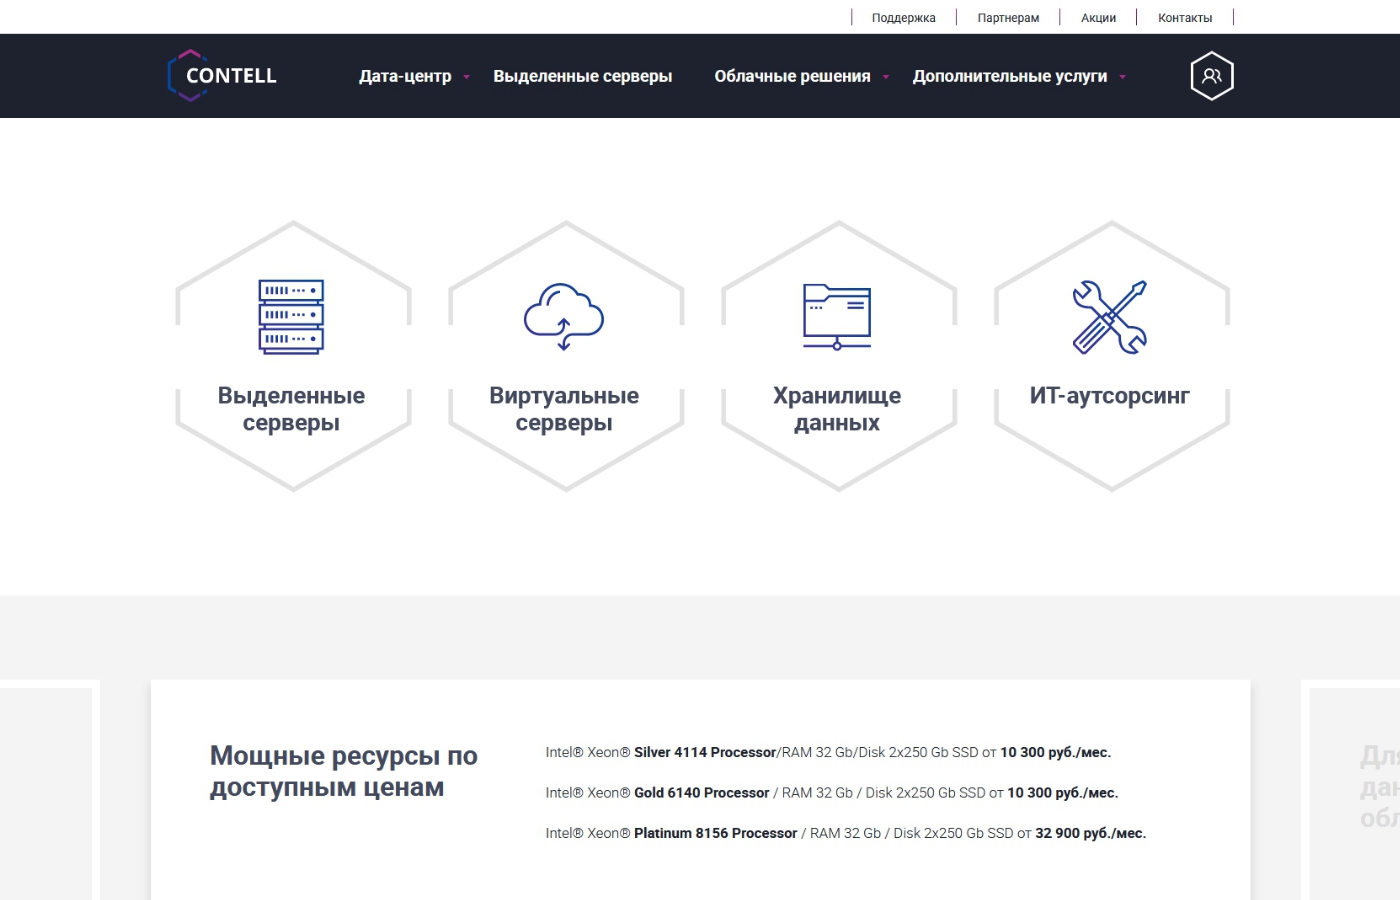Show the previous slide card on the left

[50, 790]
